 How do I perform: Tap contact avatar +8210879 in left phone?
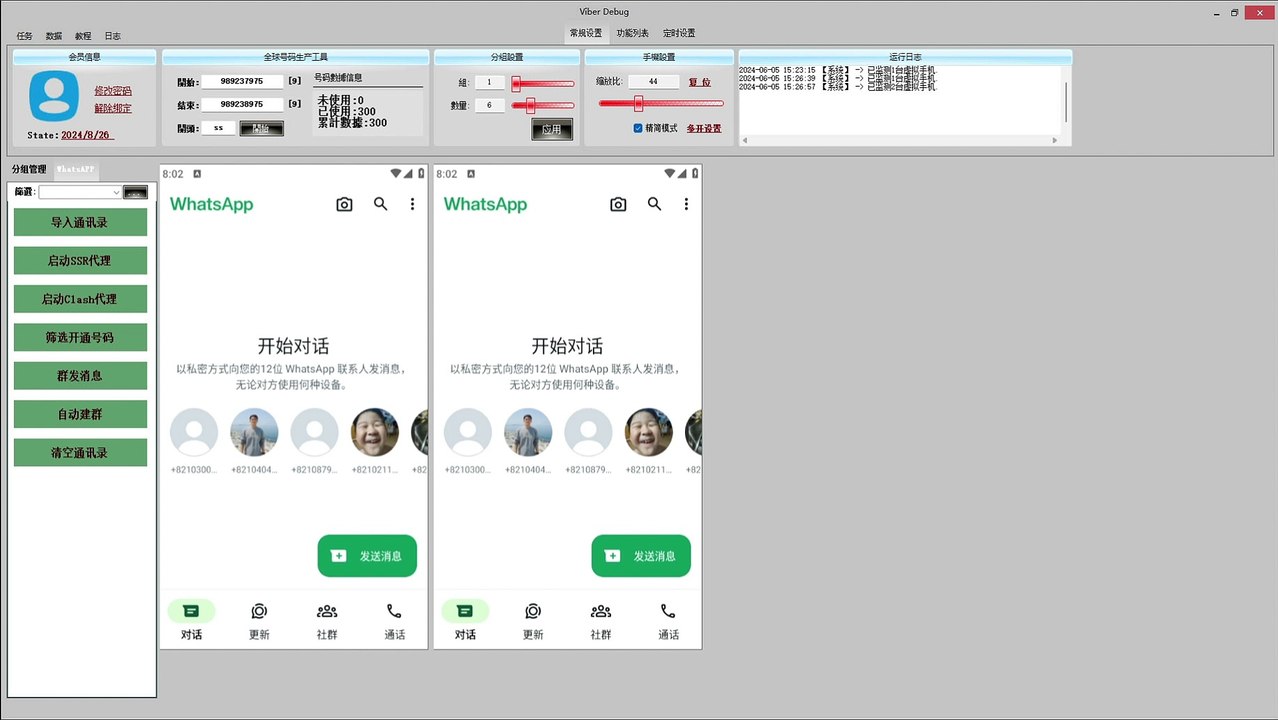(315, 433)
